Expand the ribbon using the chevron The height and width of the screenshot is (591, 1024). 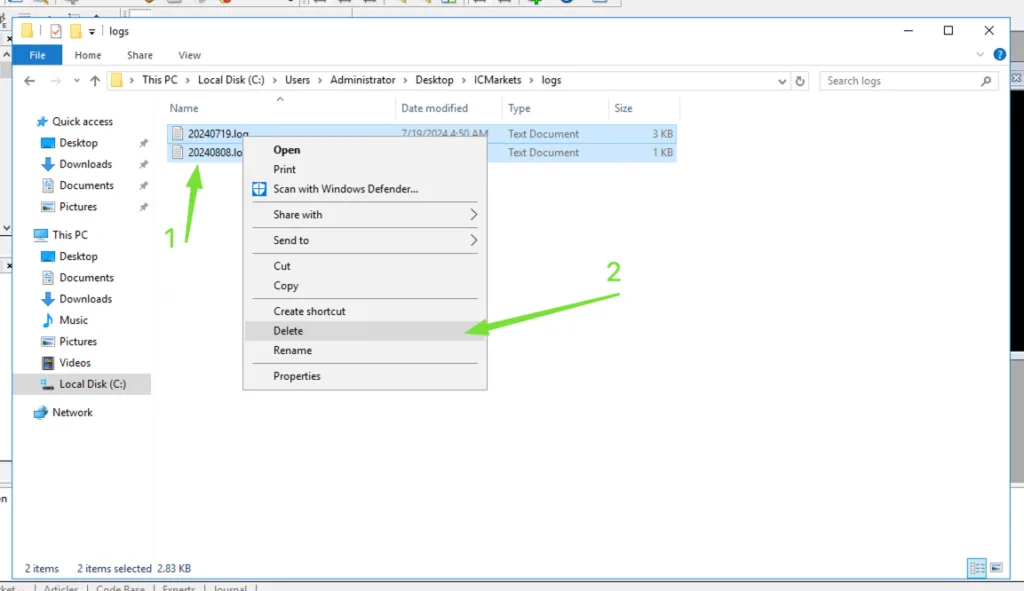[980, 55]
